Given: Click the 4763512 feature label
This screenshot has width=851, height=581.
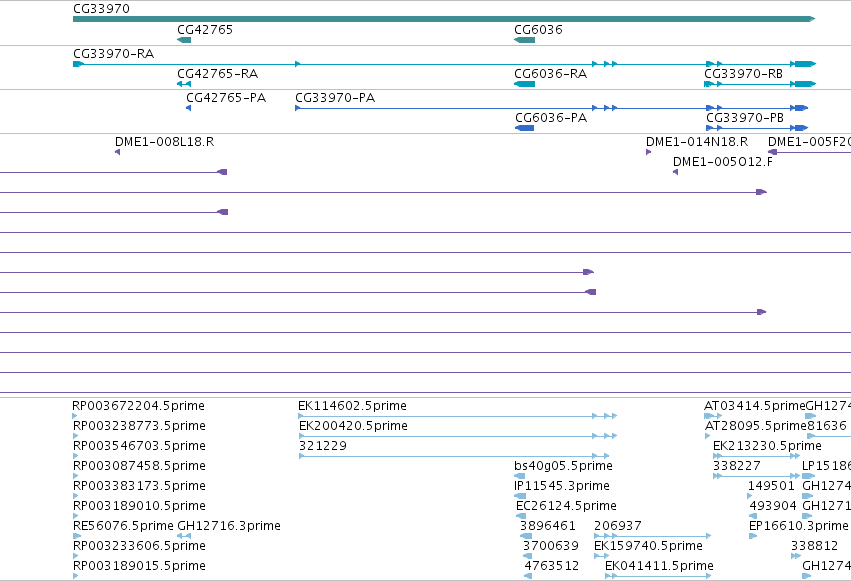Looking at the screenshot, I should point(552,566).
